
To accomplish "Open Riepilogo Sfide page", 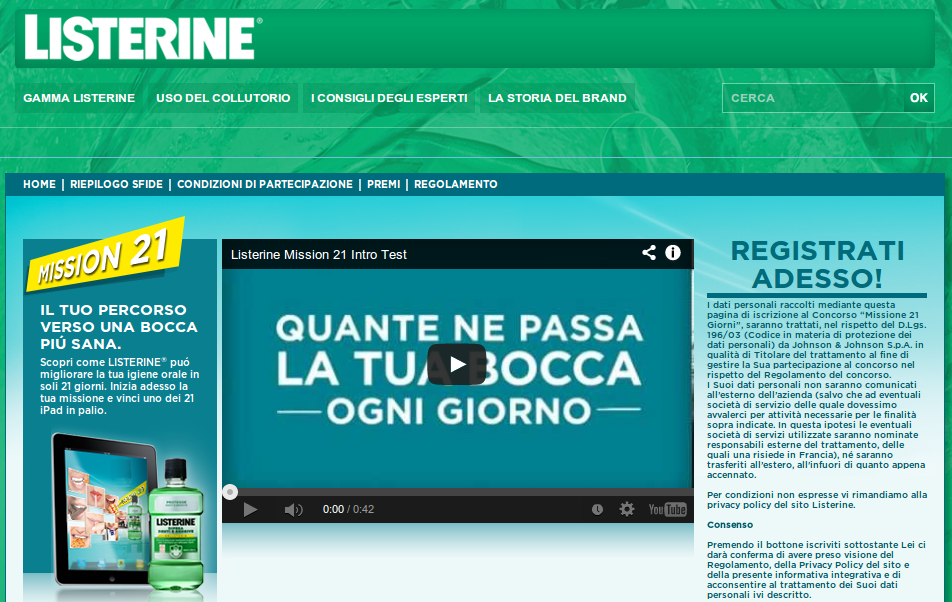I will pyautogui.click(x=117, y=184).
